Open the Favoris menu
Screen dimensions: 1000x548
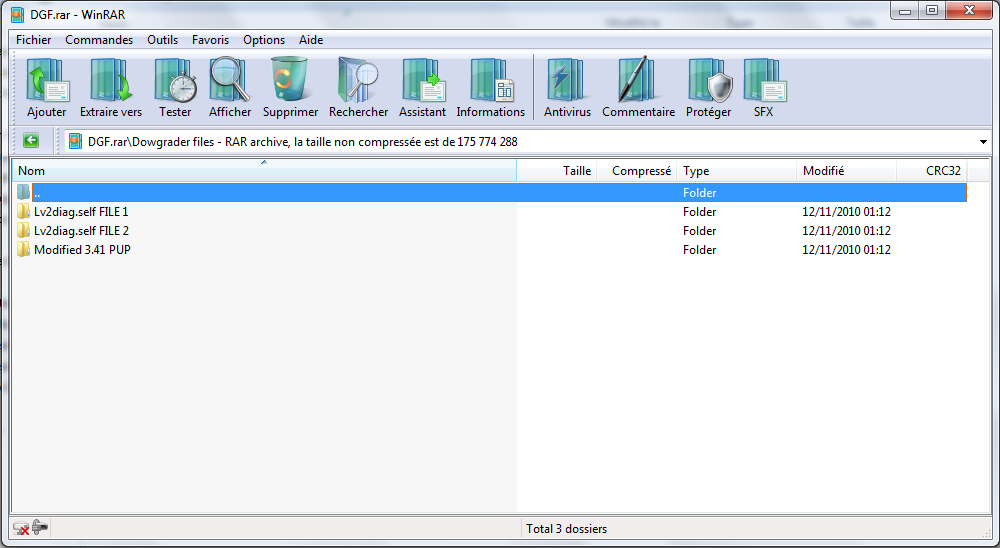pos(210,40)
